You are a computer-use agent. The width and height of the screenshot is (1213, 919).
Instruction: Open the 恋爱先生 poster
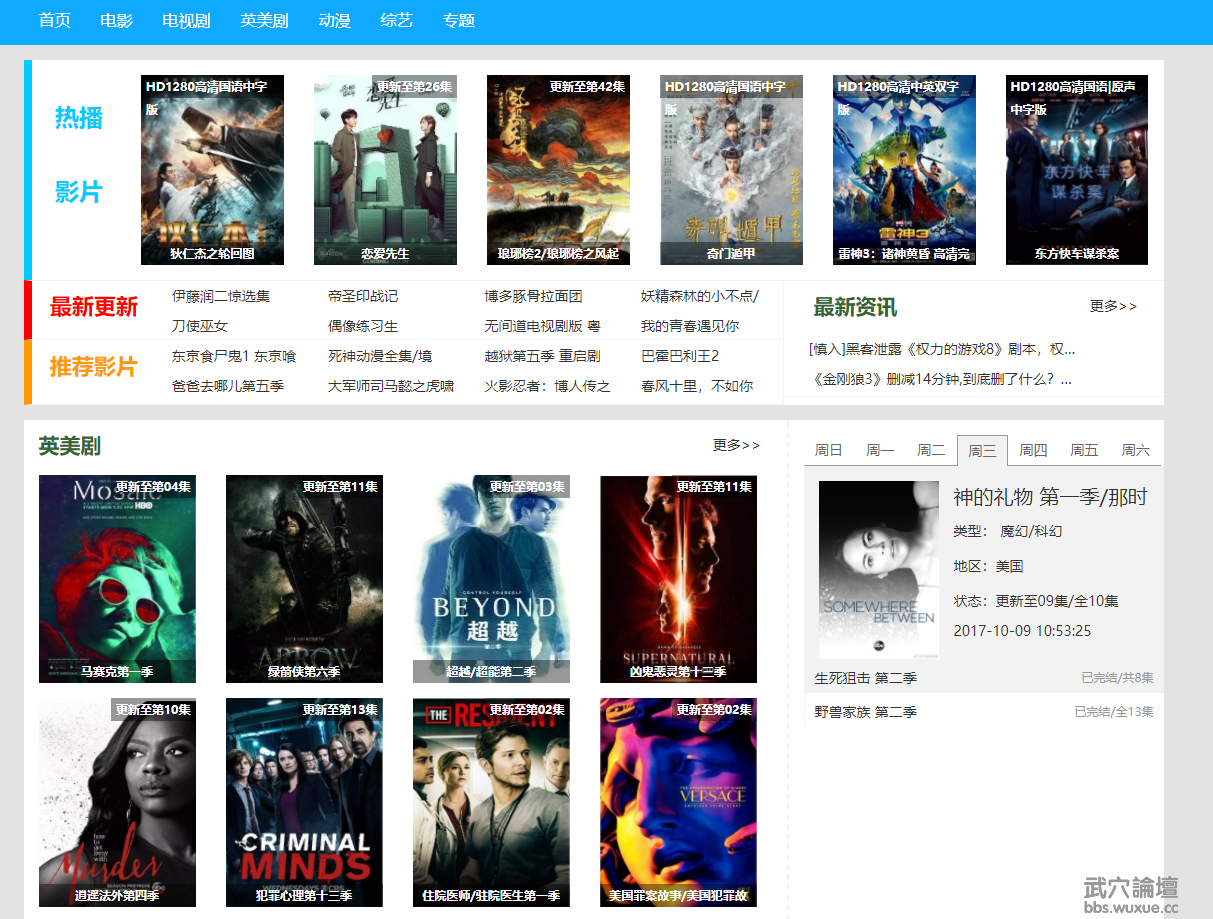(x=385, y=170)
